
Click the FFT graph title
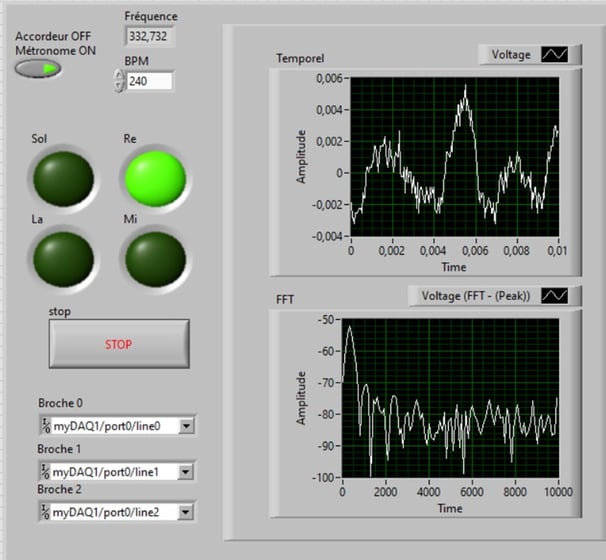pyautogui.click(x=285, y=300)
